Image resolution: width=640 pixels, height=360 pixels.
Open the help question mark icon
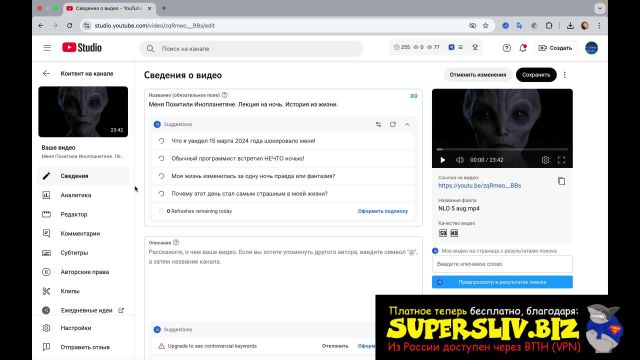tap(507, 48)
